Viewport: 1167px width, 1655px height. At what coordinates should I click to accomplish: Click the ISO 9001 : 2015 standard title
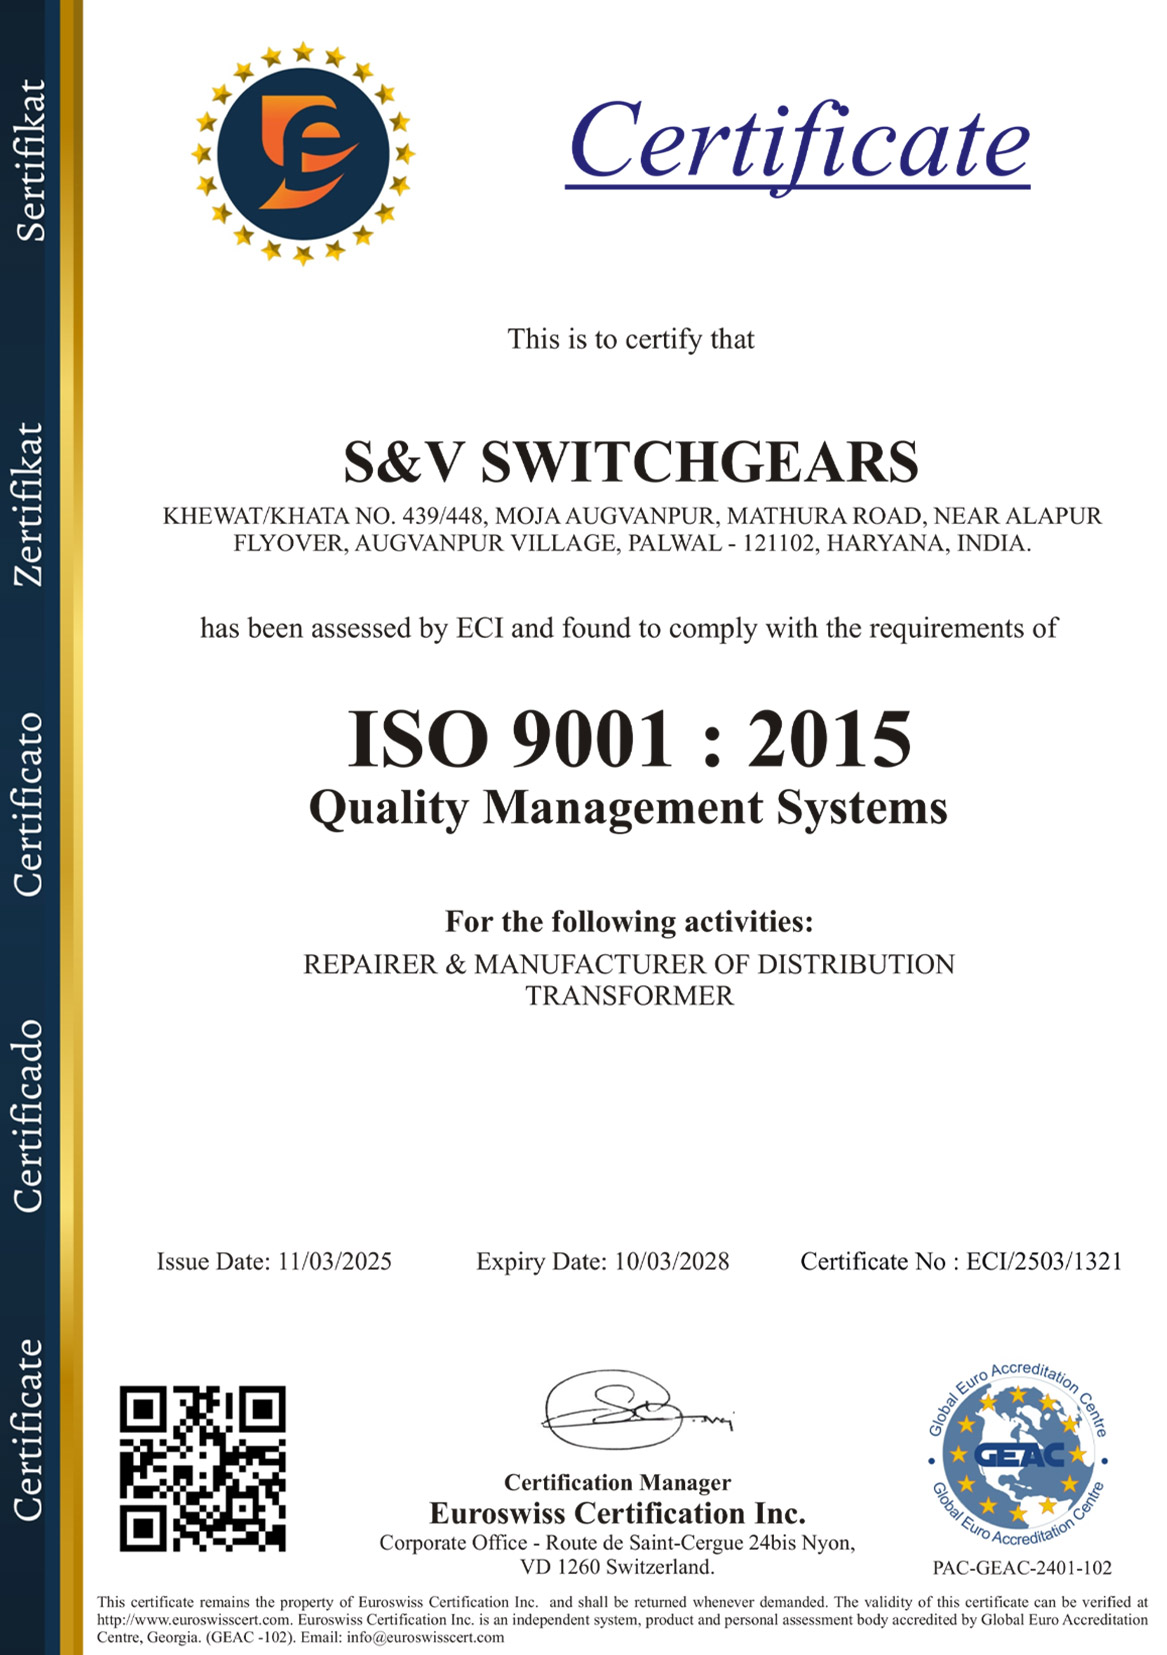pyautogui.click(x=630, y=738)
